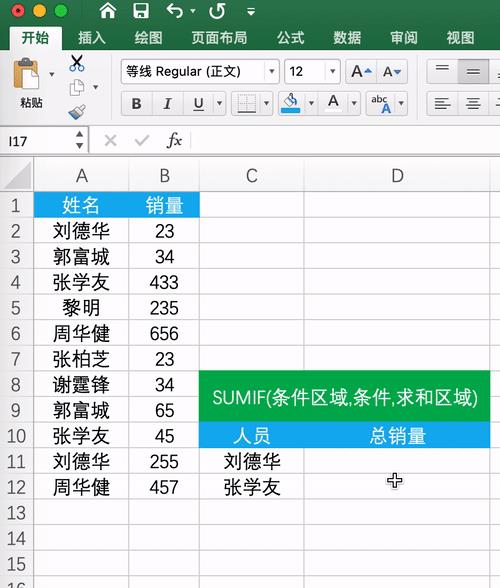This screenshot has height=588, width=500.
Task: Open the borders dropdown arrow
Action: pos(266,103)
